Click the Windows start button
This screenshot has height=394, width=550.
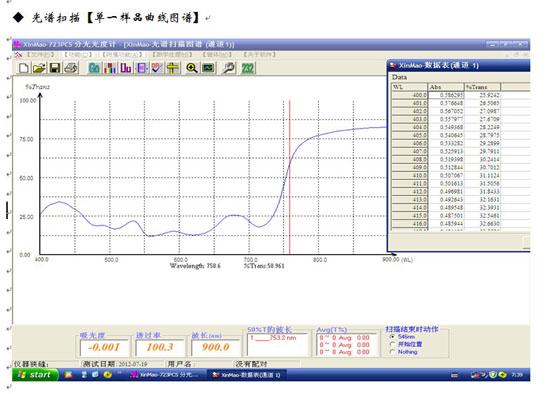35,375
